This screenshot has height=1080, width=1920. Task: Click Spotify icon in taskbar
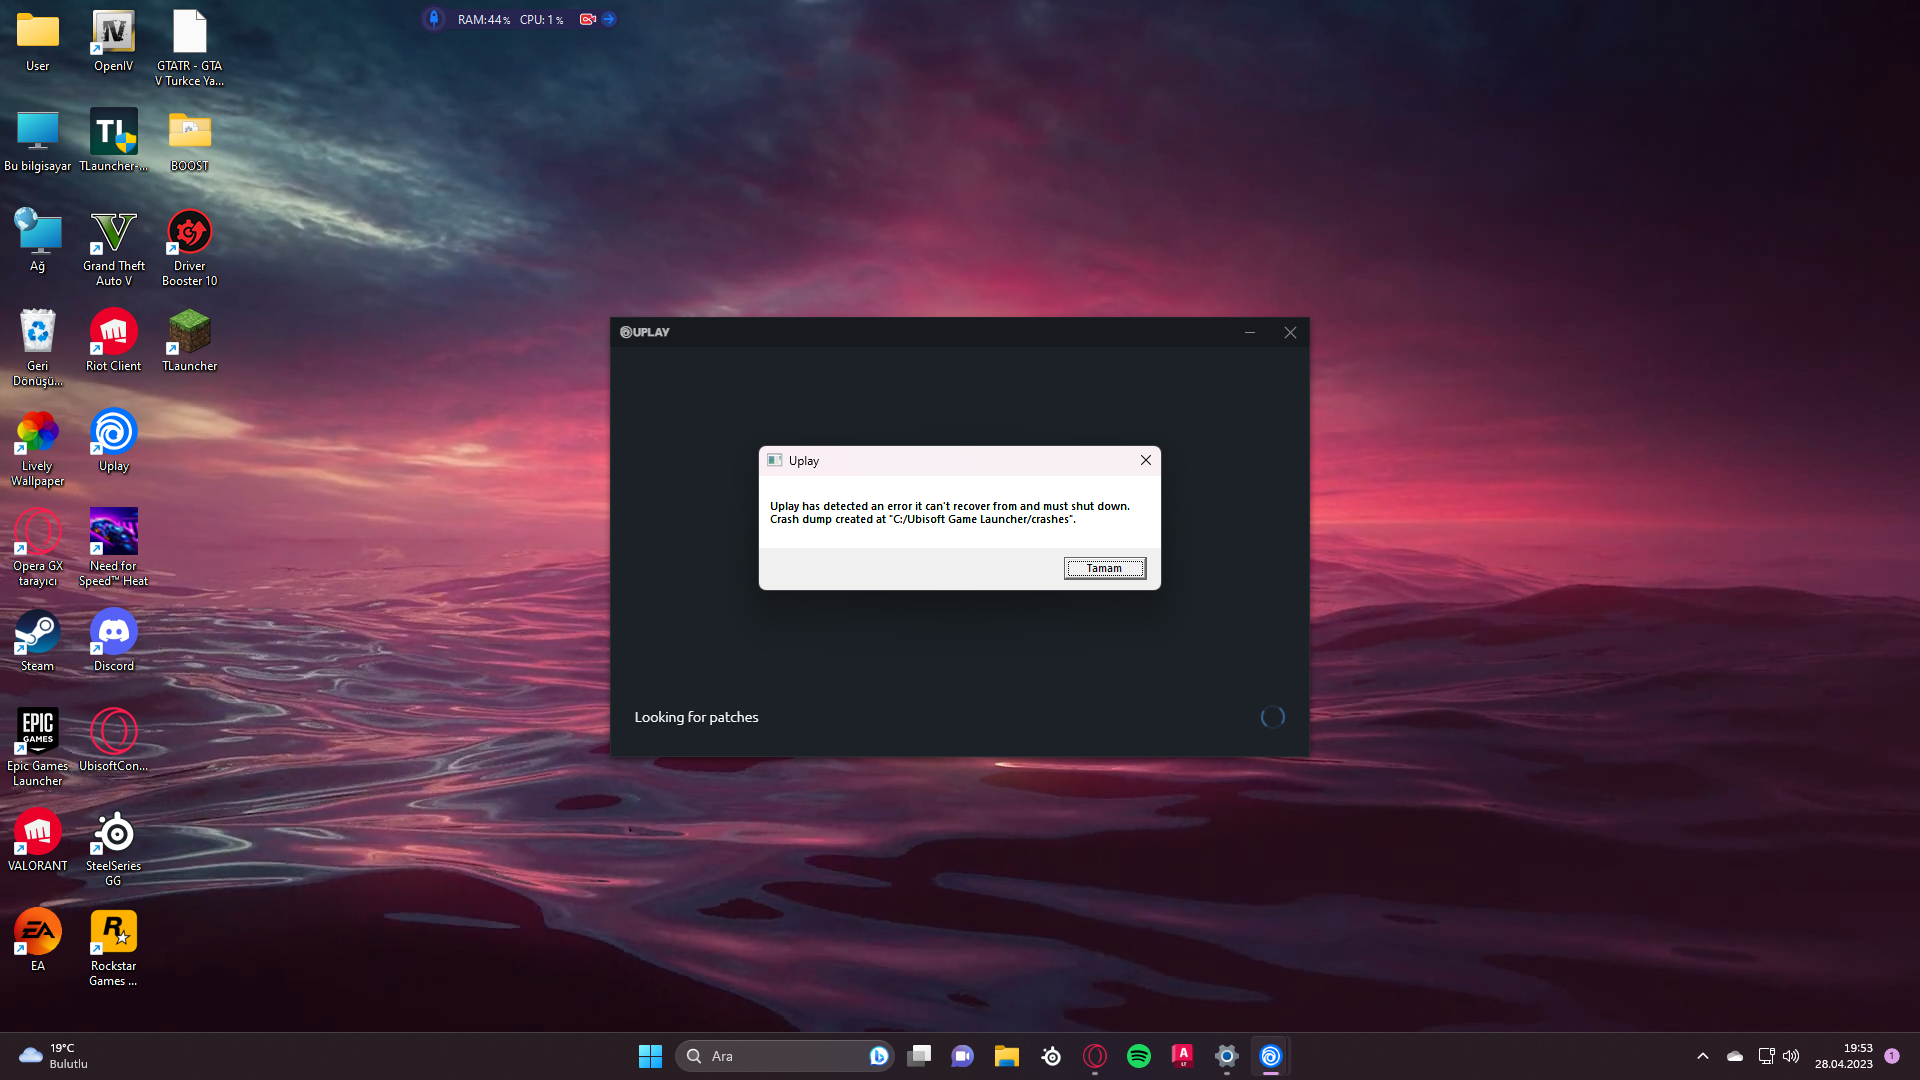point(1138,1056)
